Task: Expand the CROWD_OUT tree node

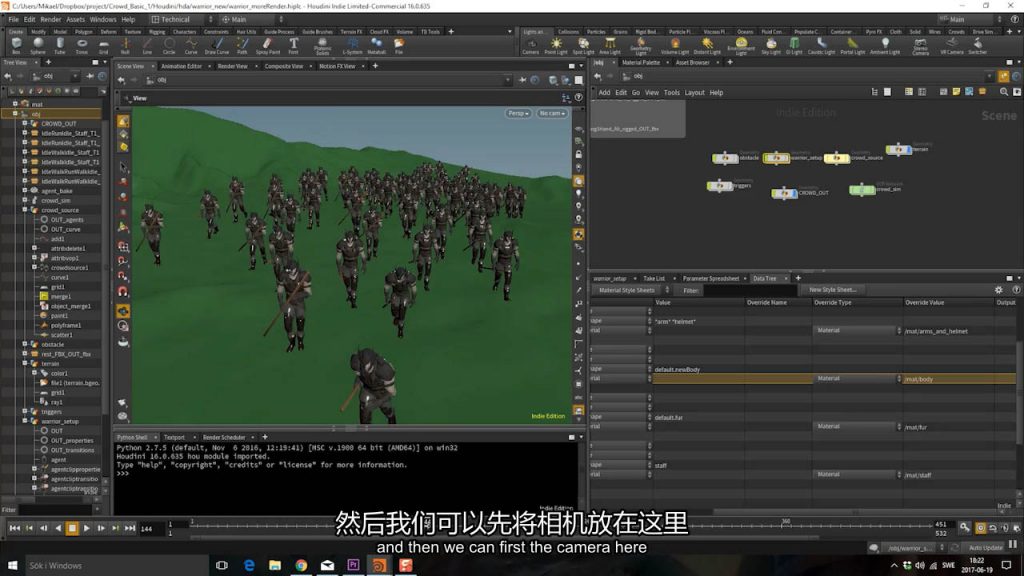Action: coord(25,123)
